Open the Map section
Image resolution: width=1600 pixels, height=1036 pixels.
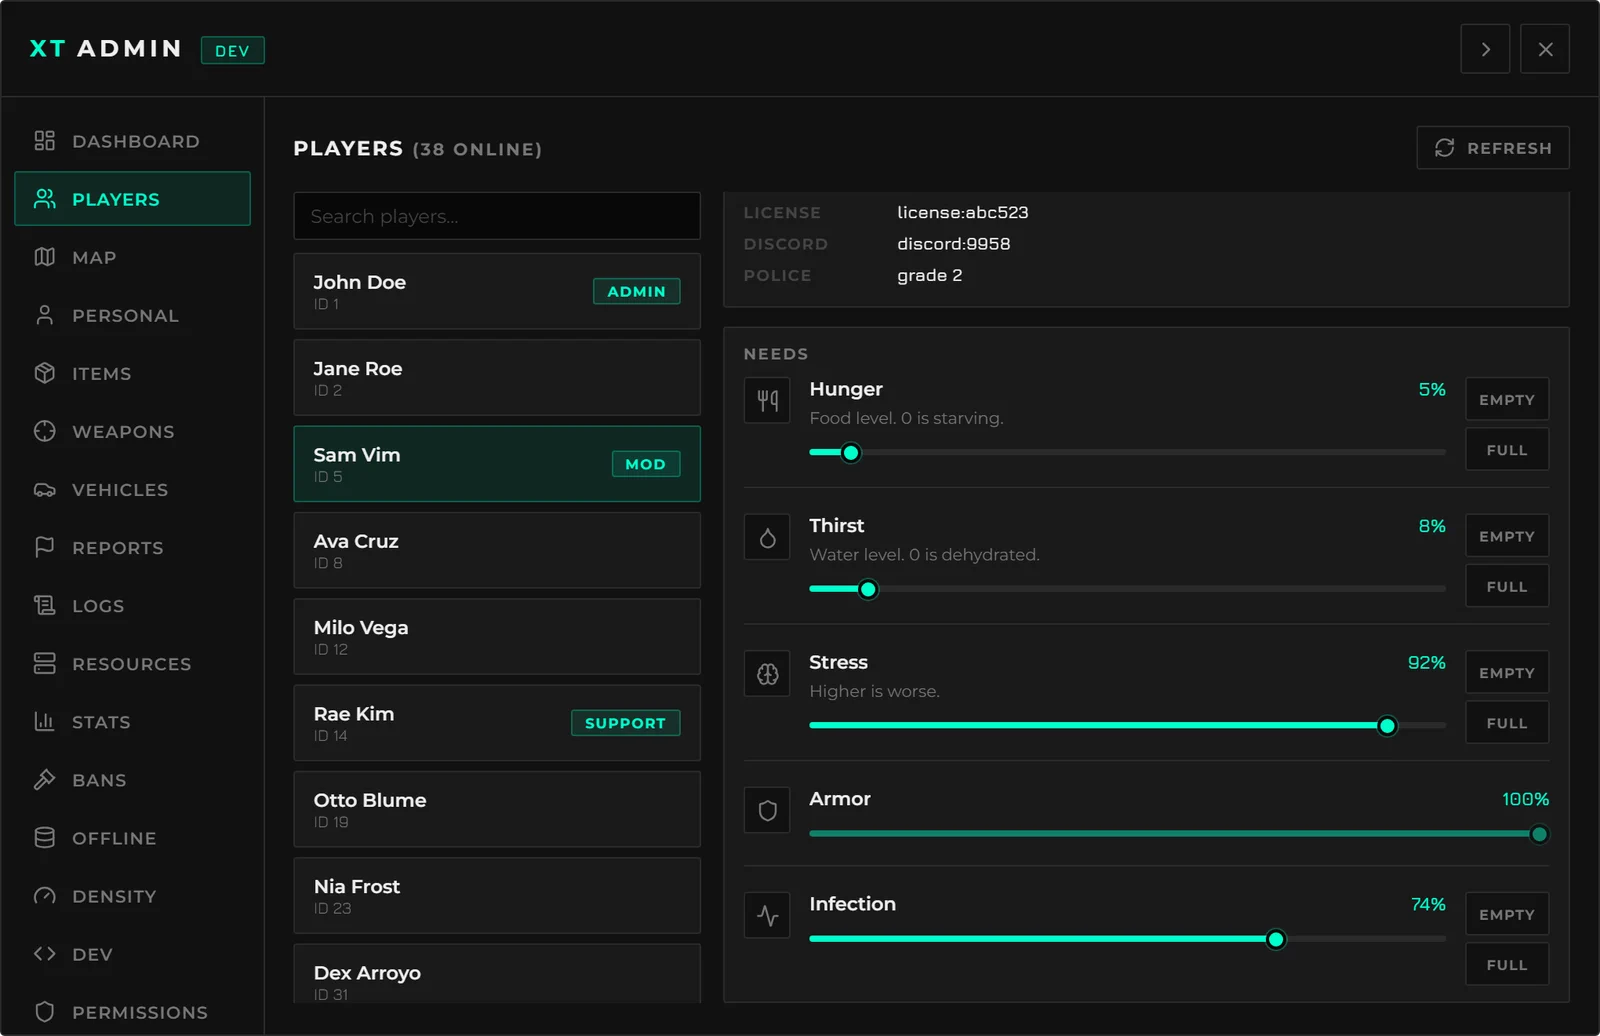pyautogui.click(x=132, y=257)
